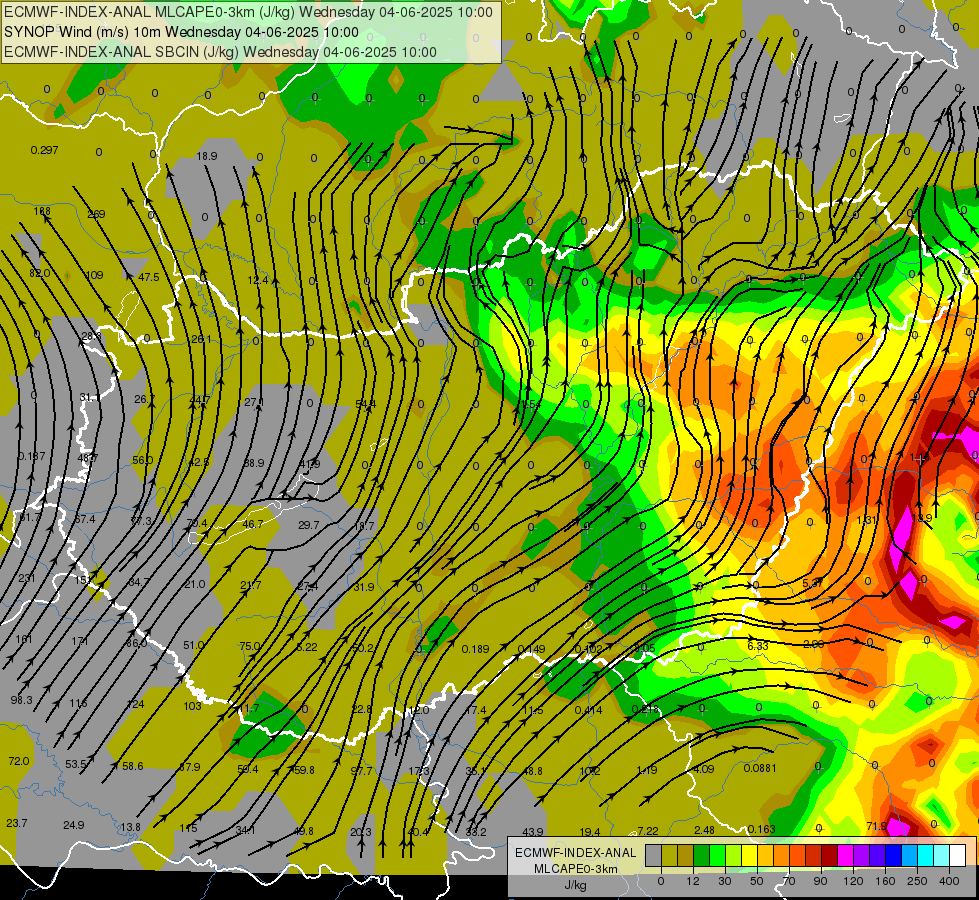The image size is (979, 900).
Task: Click the J/kg unit label in legend
Action: coord(575,885)
